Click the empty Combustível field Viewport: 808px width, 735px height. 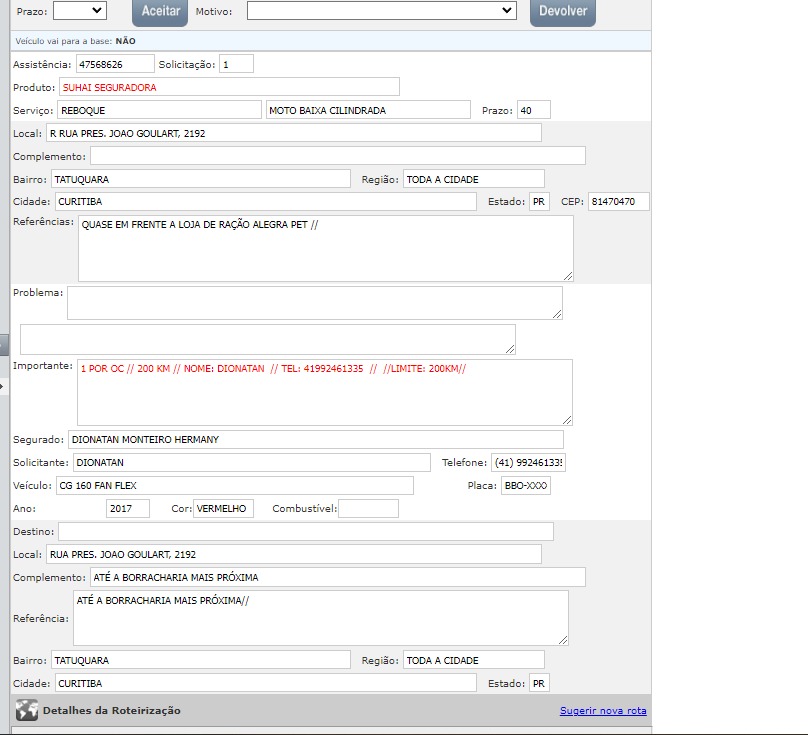[368, 508]
